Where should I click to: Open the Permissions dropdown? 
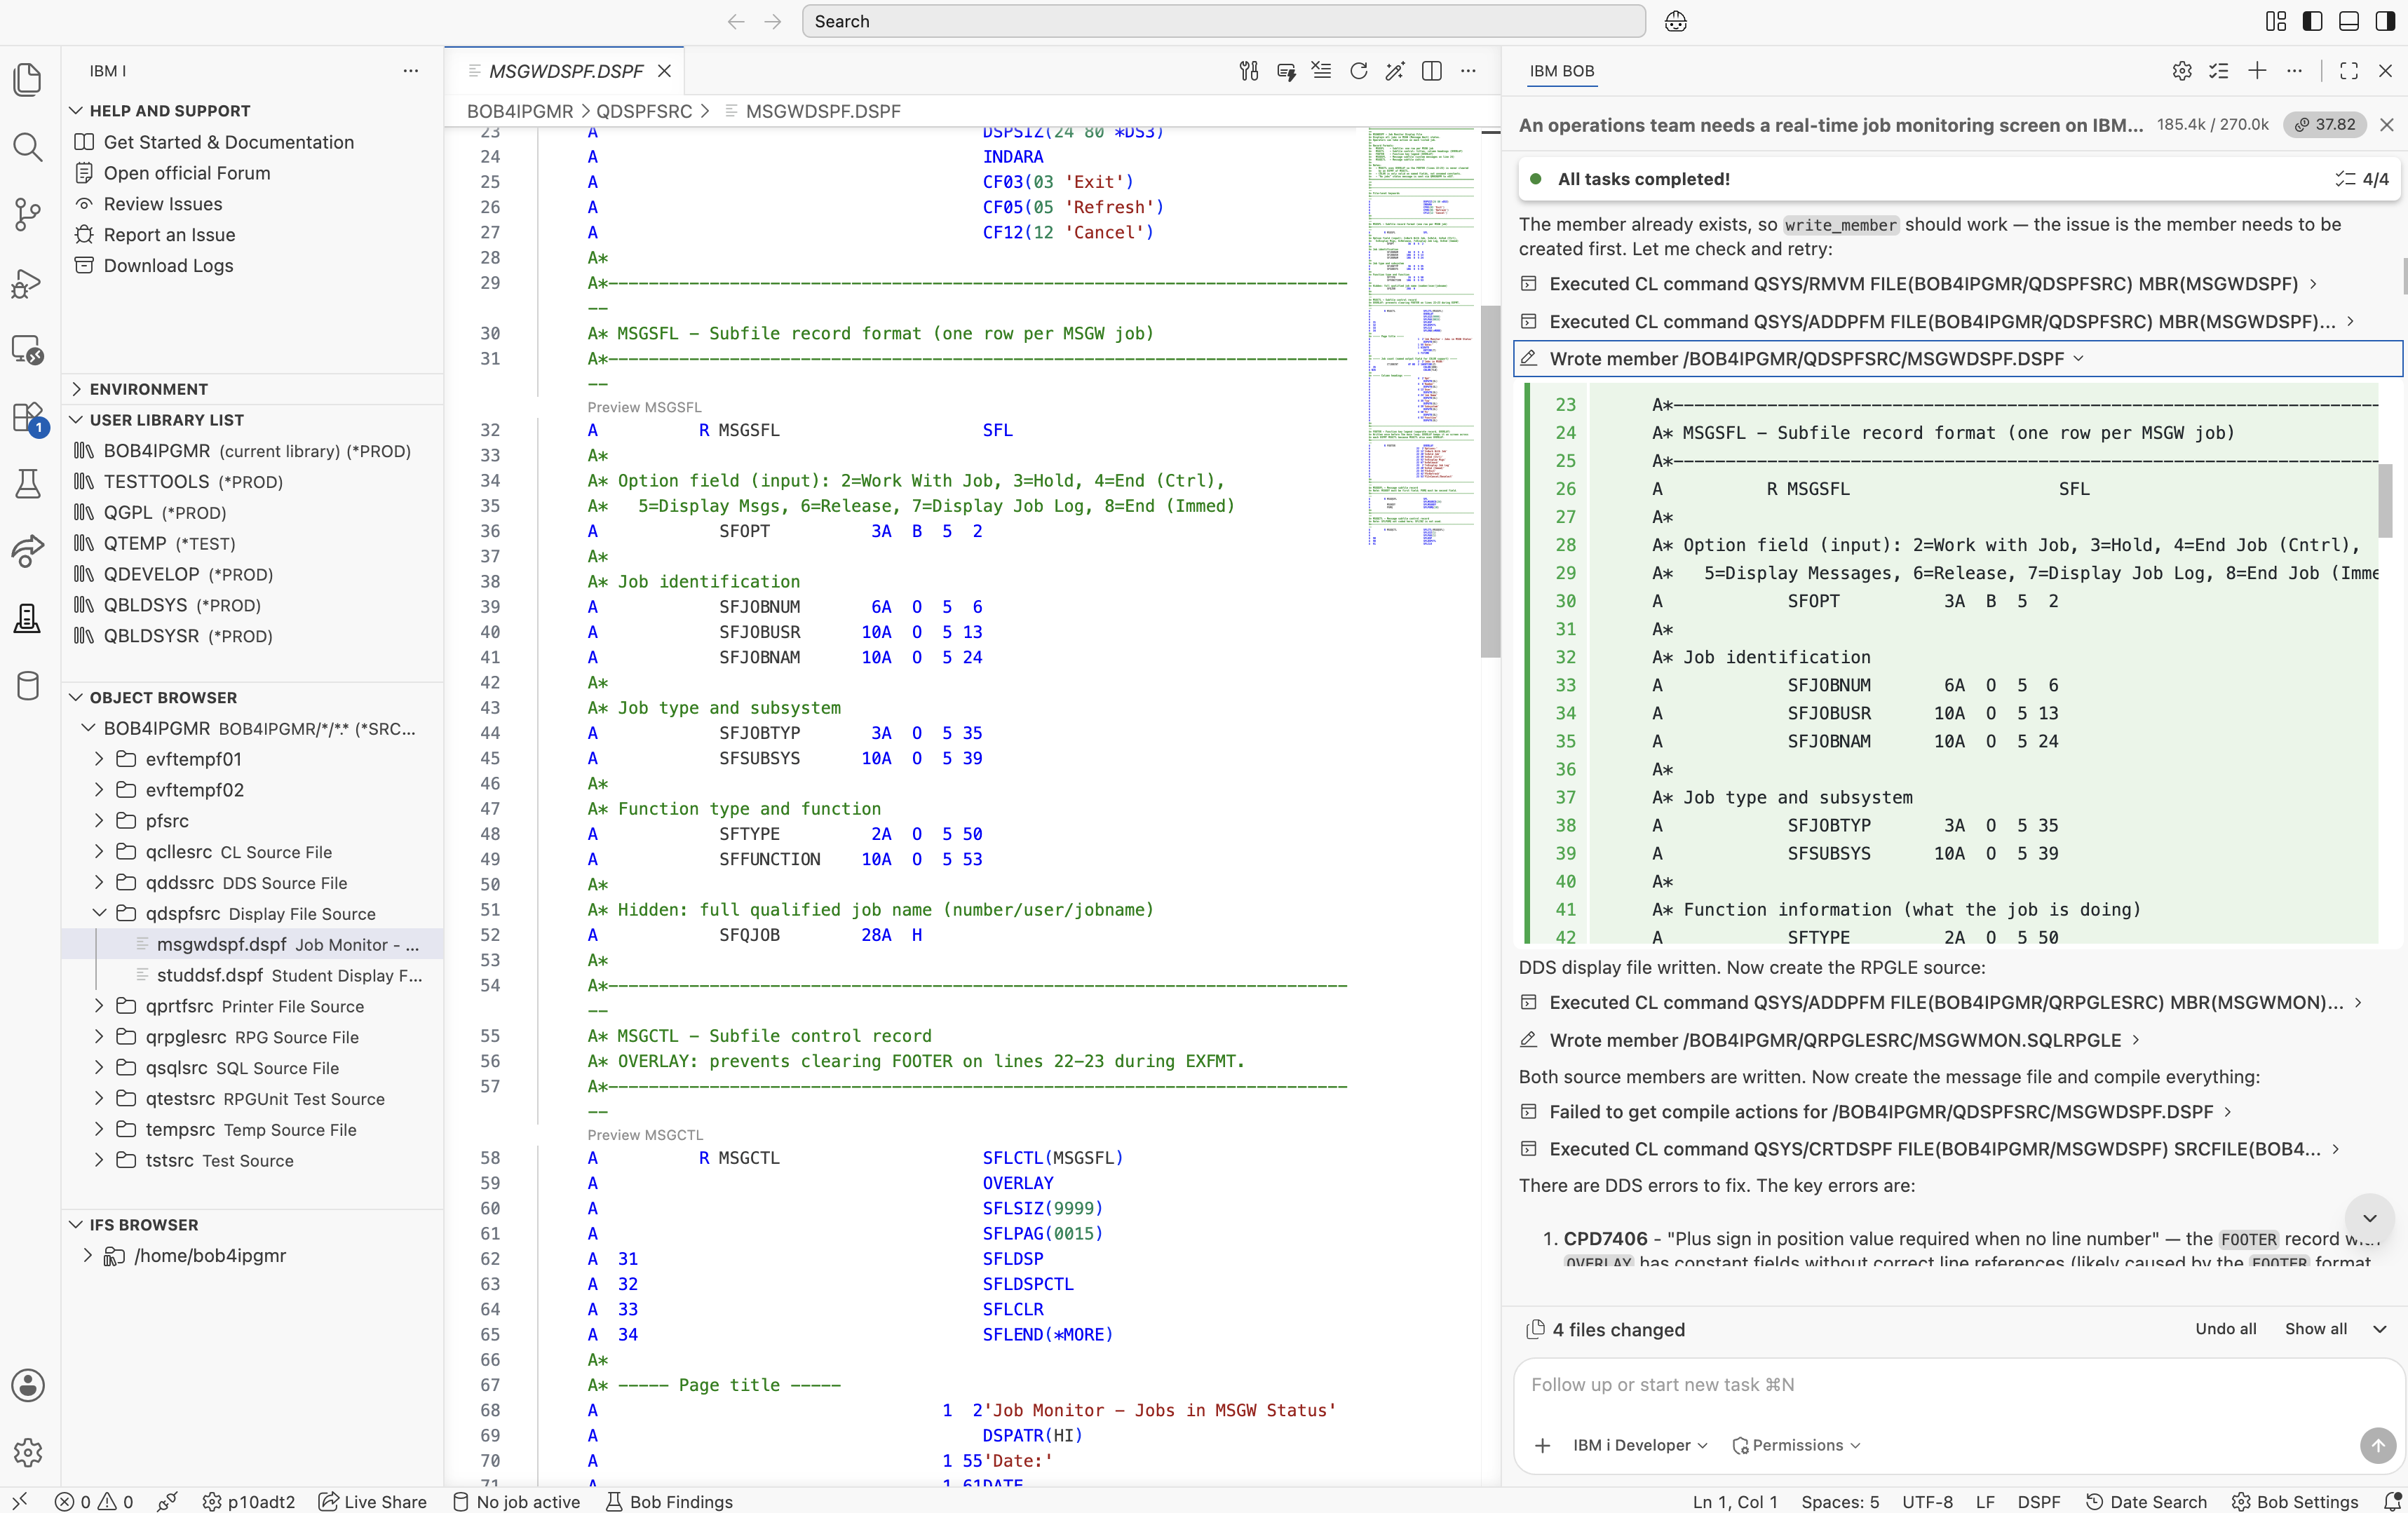pos(1797,1445)
